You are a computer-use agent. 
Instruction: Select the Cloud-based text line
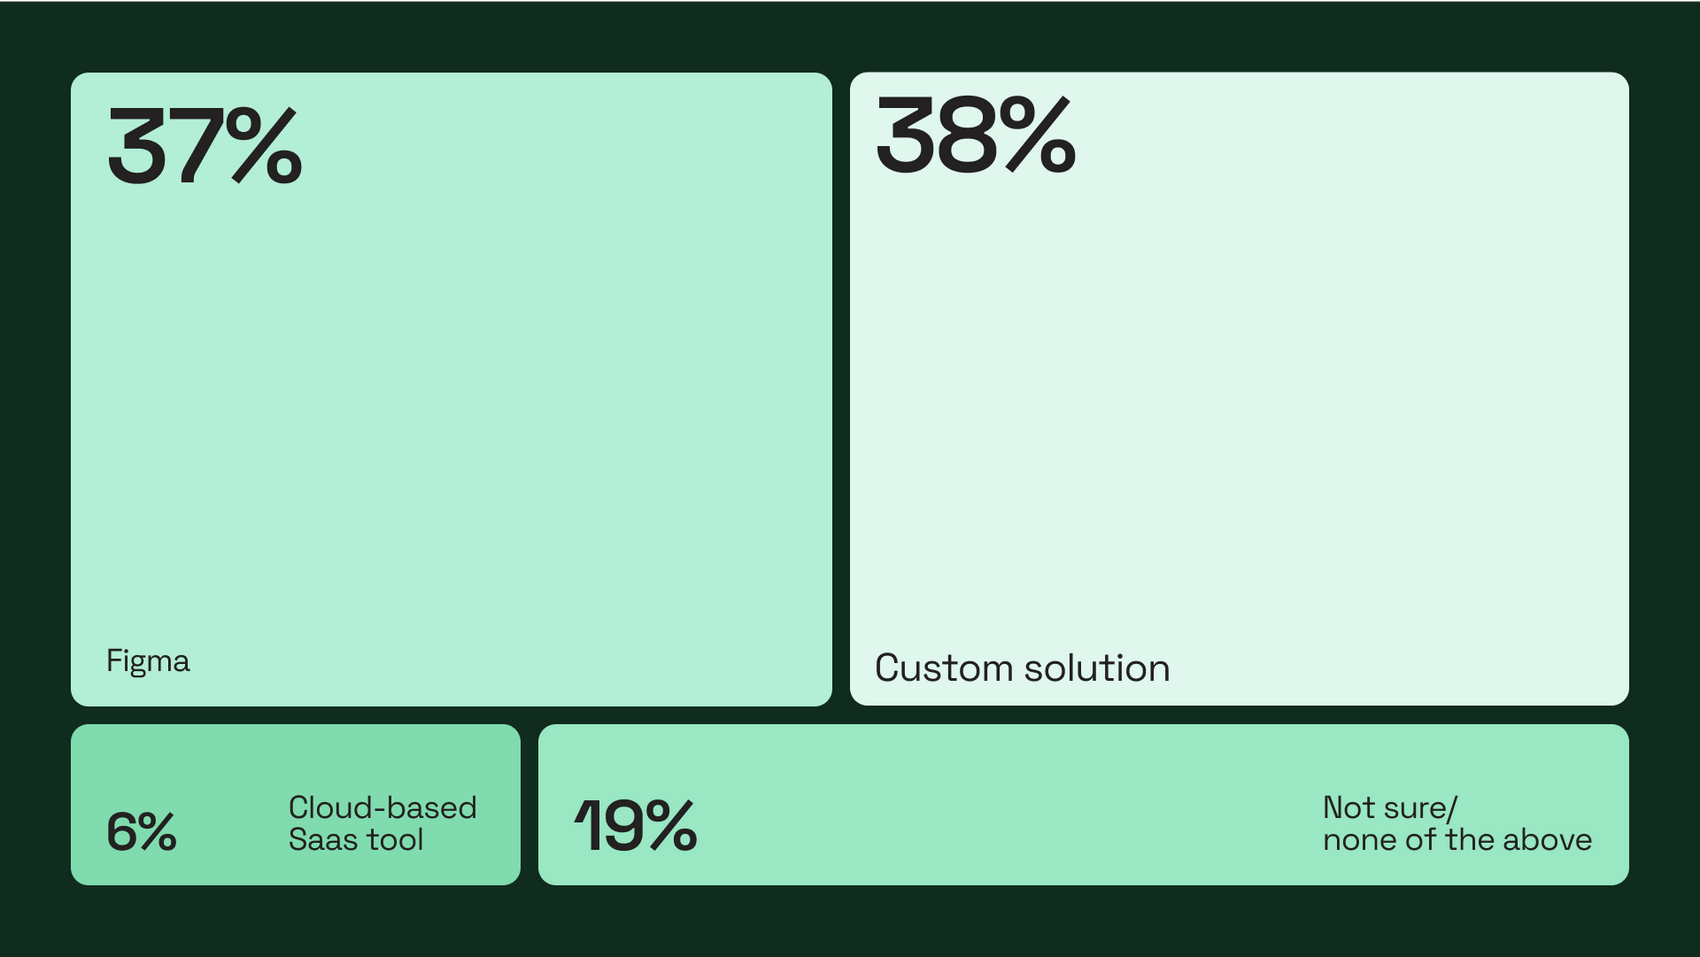[383, 807]
